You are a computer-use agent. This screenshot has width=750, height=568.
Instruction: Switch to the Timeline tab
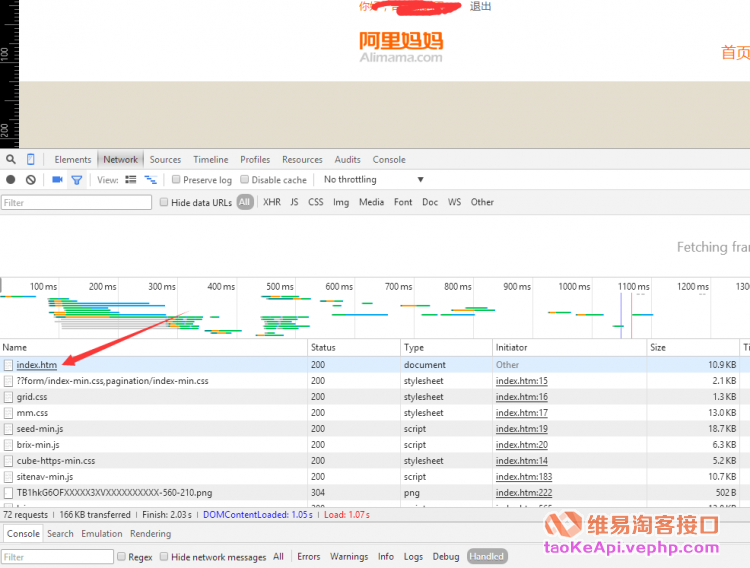(x=210, y=160)
